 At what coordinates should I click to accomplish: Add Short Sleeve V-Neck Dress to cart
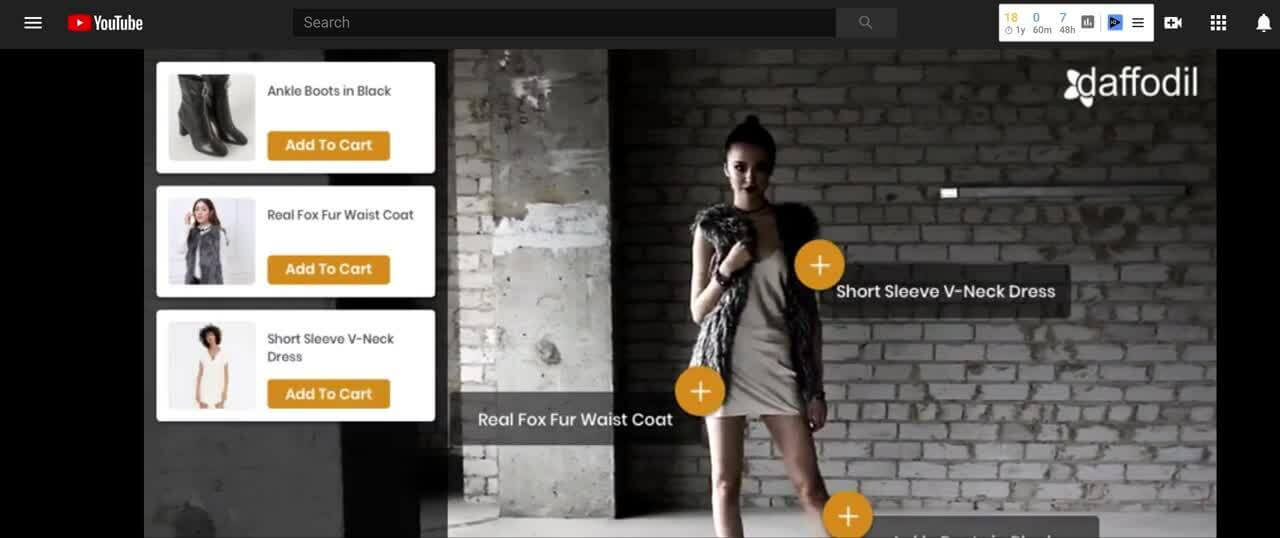(x=328, y=394)
